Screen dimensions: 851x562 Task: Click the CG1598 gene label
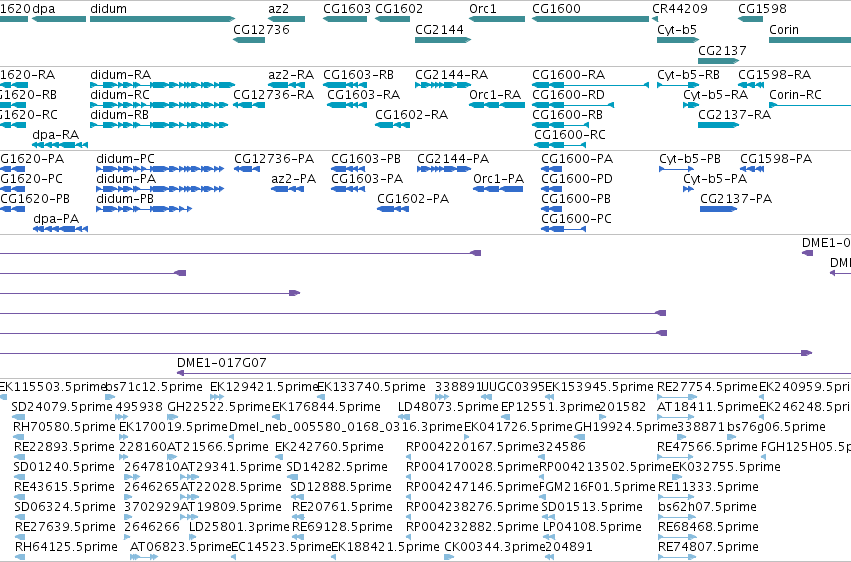click(763, 9)
